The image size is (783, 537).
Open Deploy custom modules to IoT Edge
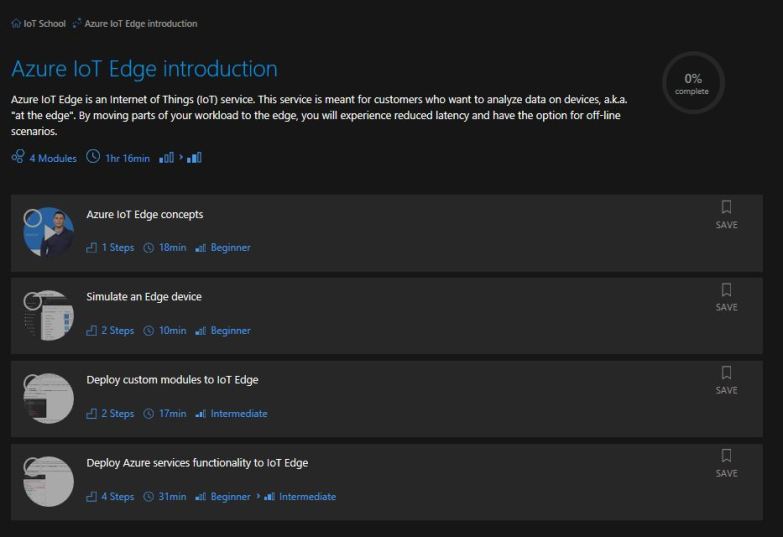pyautogui.click(x=172, y=380)
